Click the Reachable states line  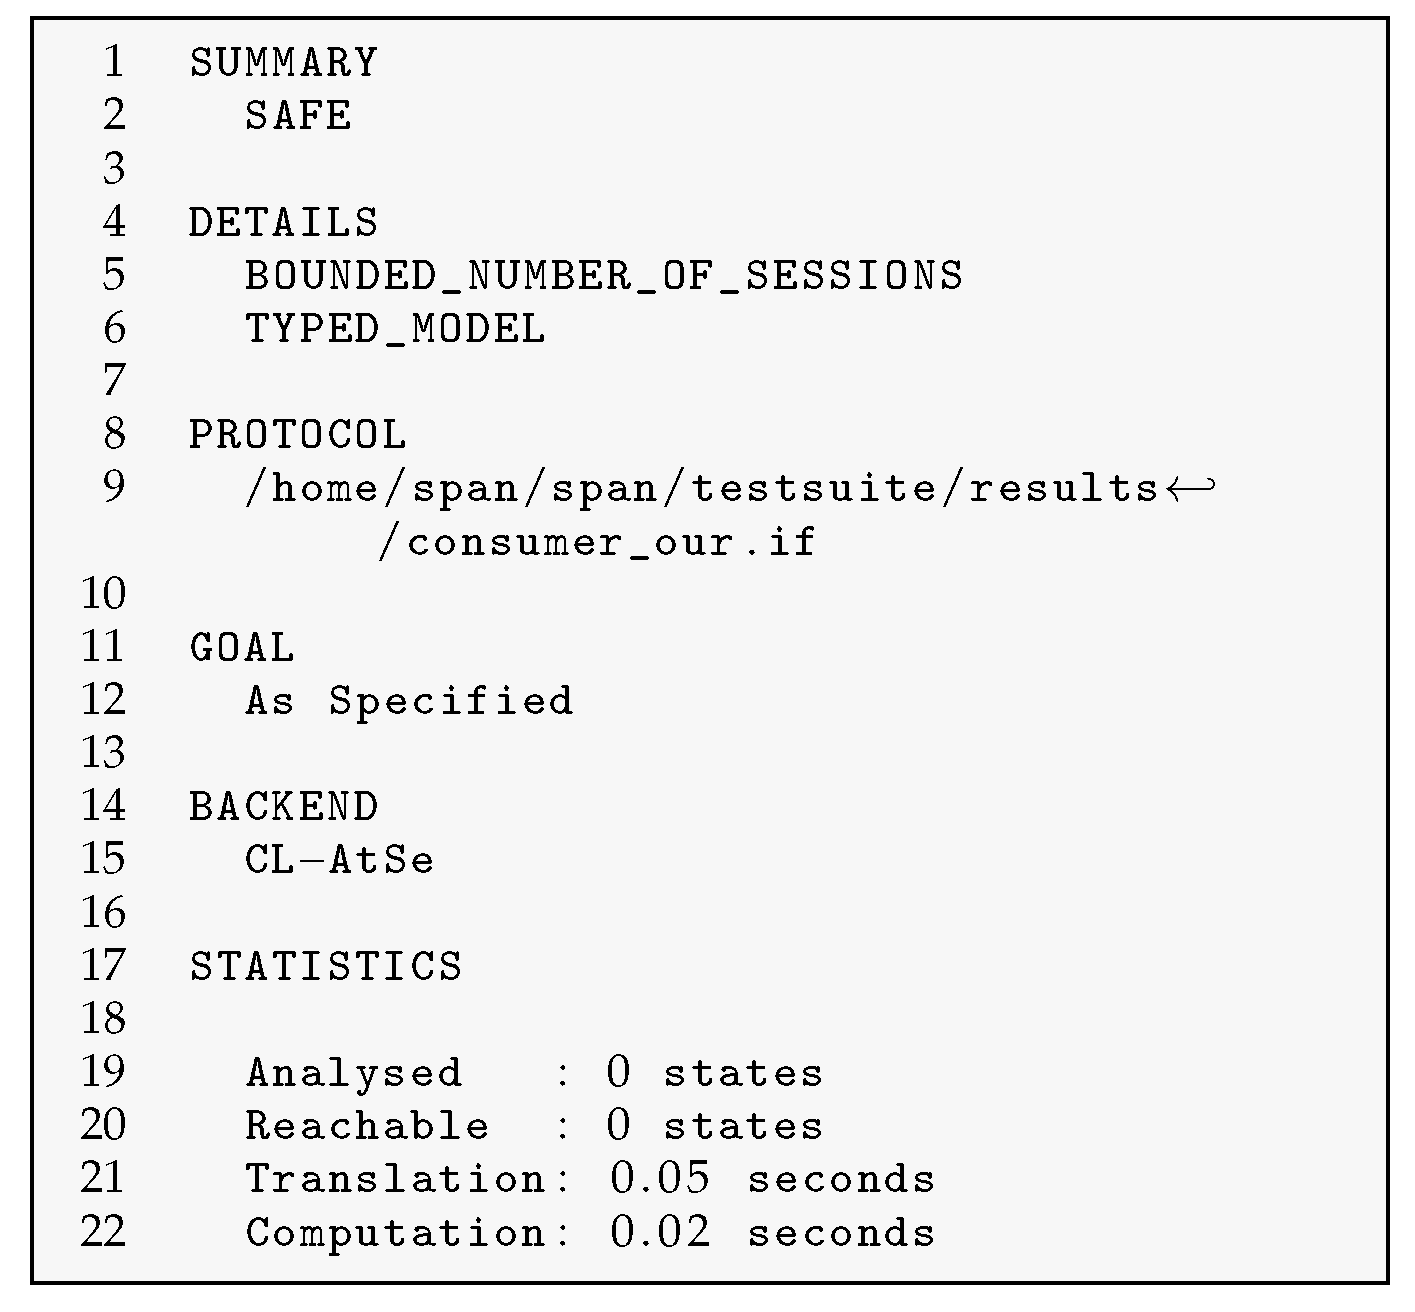[x=534, y=1126]
